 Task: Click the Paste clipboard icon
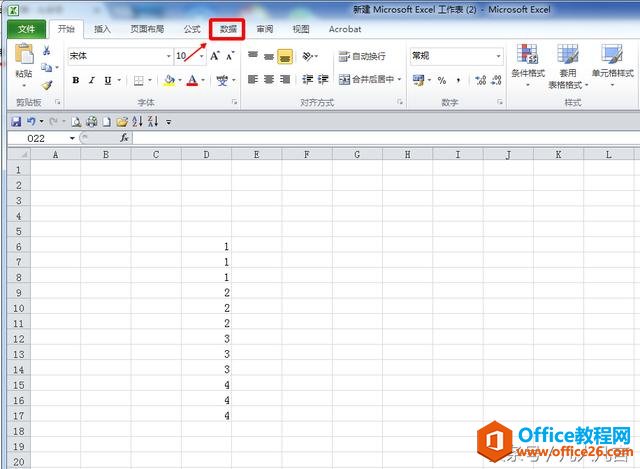pos(24,54)
